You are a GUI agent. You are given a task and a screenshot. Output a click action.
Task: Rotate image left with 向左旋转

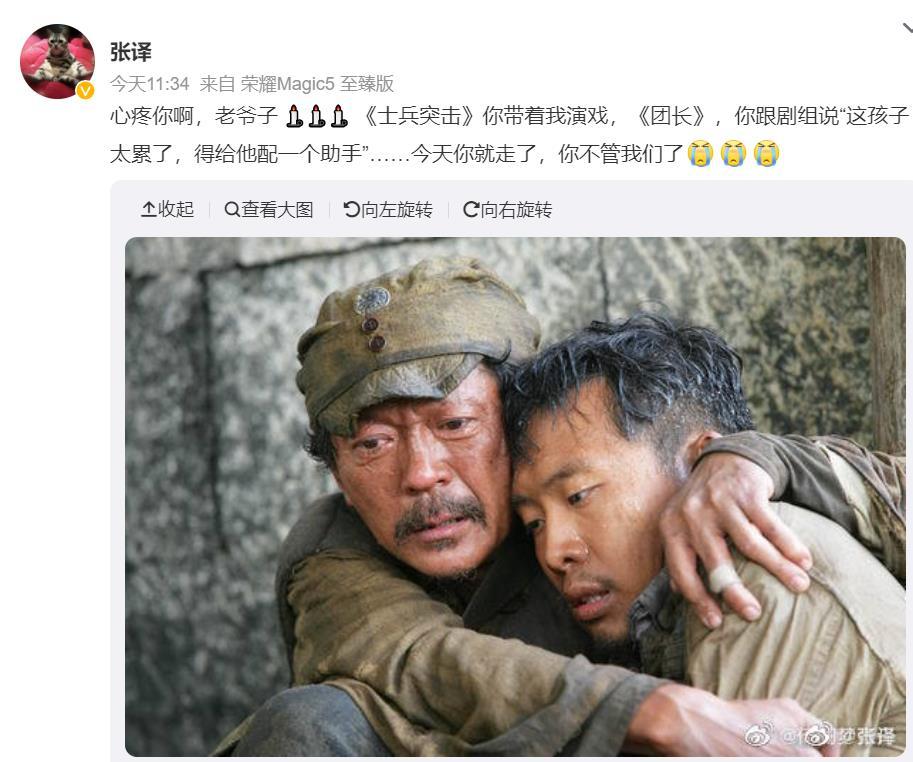(388, 209)
